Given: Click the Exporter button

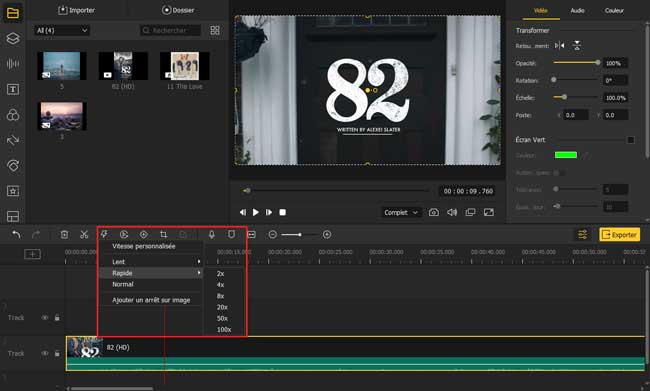Looking at the screenshot, I should click(x=619, y=235).
